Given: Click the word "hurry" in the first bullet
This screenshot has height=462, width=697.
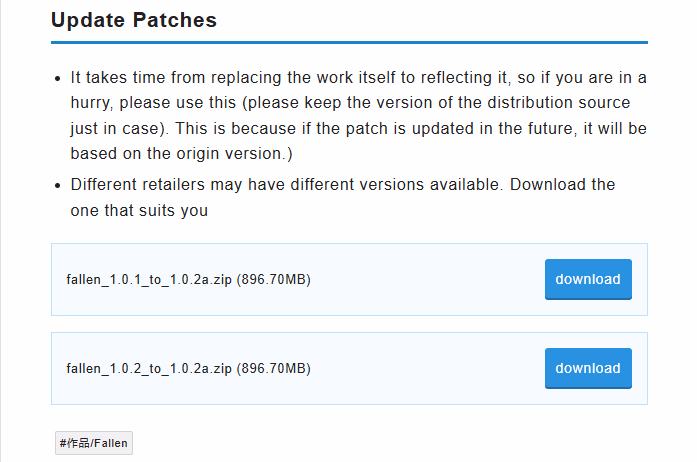Looking at the screenshot, I should 92,103.
